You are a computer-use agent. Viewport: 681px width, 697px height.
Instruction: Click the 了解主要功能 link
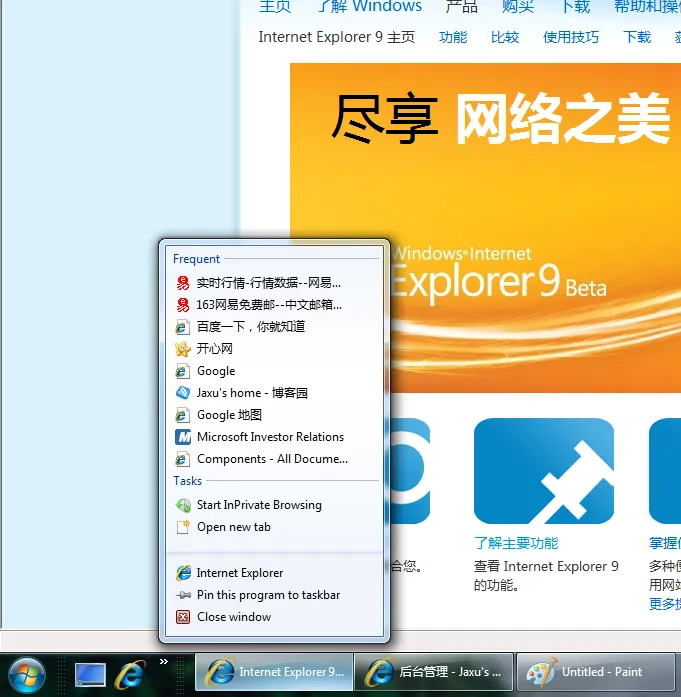point(516,543)
